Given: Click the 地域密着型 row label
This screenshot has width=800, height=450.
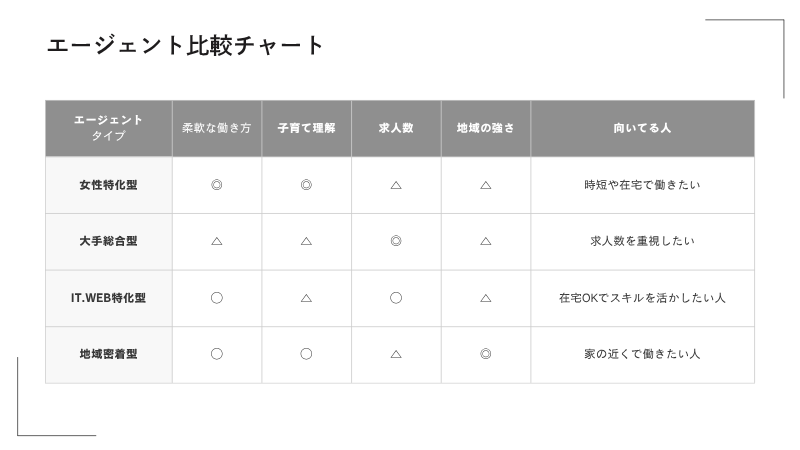Looking at the screenshot, I should pos(109,354).
